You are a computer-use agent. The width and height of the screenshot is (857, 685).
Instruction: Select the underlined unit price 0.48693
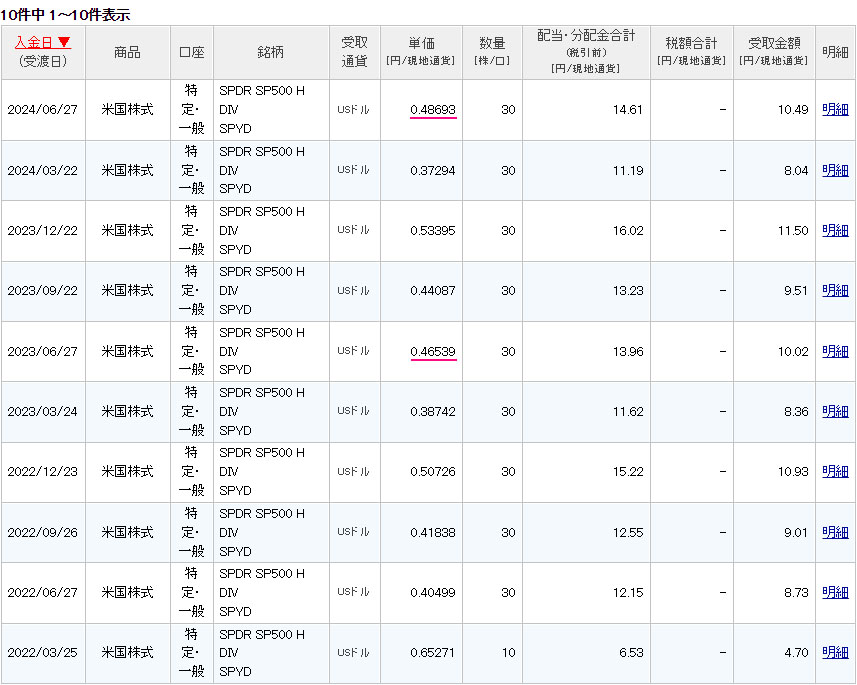coord(432,110)
